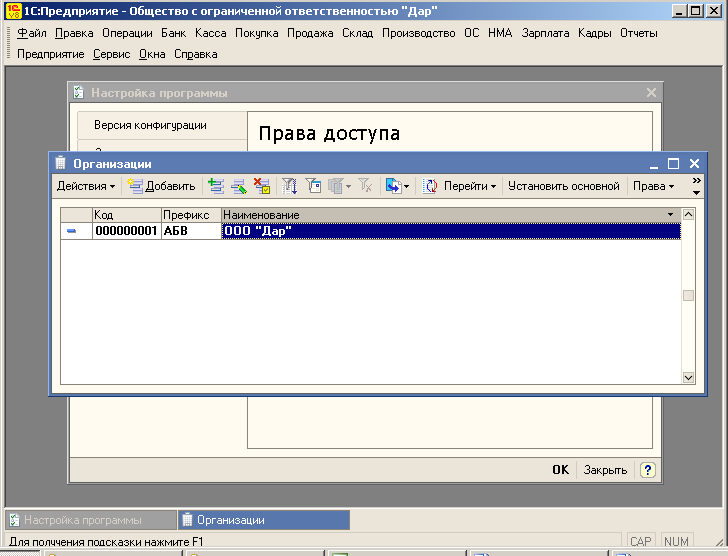Screen dimensions: 728x556
Task: Click Установить основной button
Action: [x=564, y=186]
